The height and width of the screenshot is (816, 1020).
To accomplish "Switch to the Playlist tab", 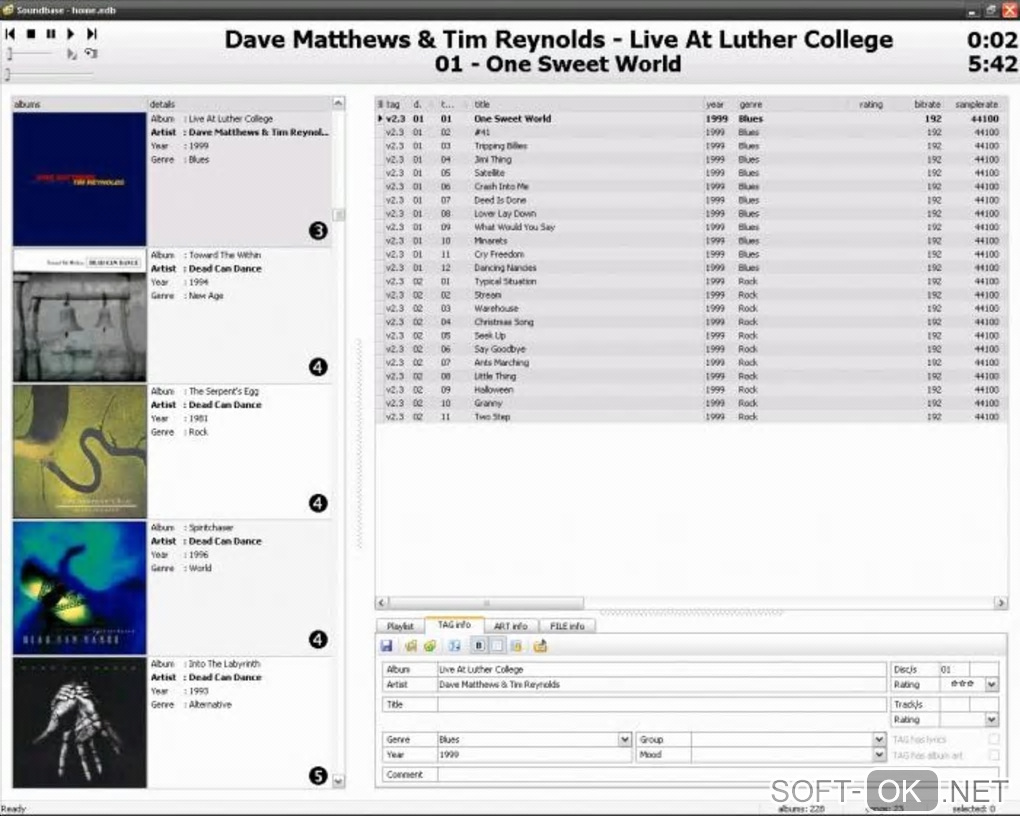I will pos(400,626).
